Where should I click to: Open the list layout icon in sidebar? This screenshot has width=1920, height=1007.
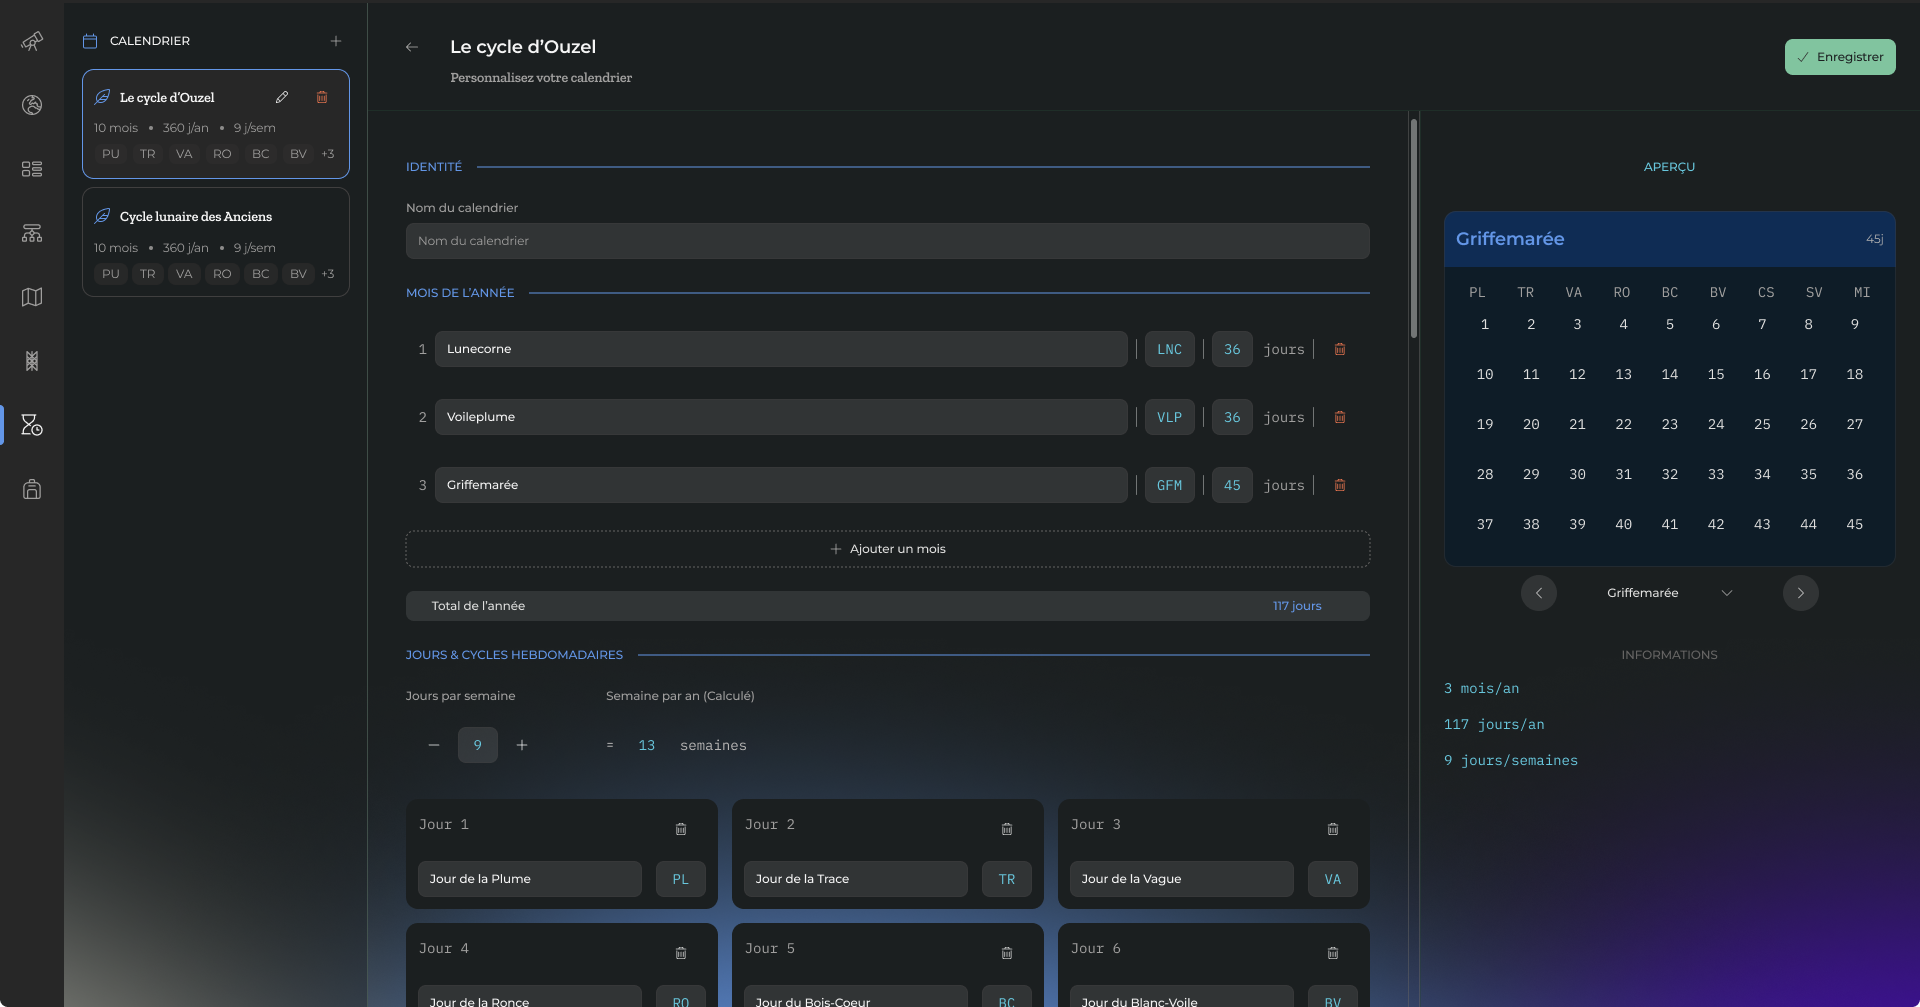pyautogui.click(x=32, y=169)
